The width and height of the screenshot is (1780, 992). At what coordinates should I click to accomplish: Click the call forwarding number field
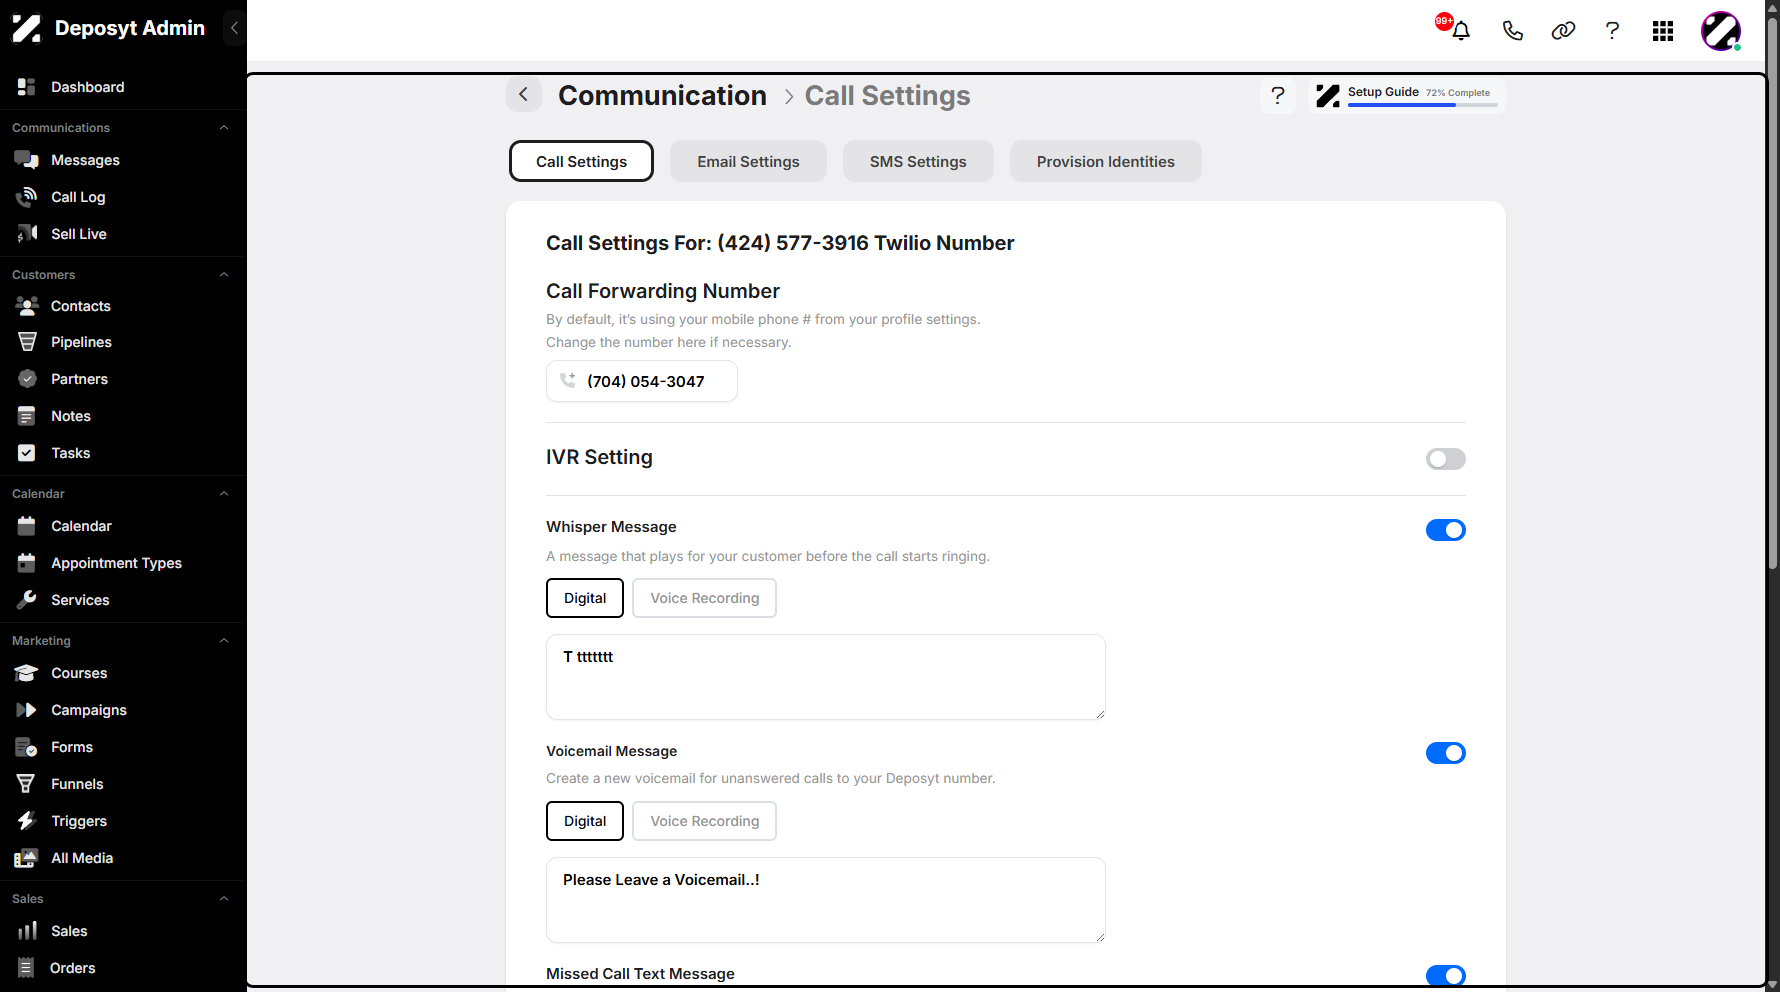642,381
